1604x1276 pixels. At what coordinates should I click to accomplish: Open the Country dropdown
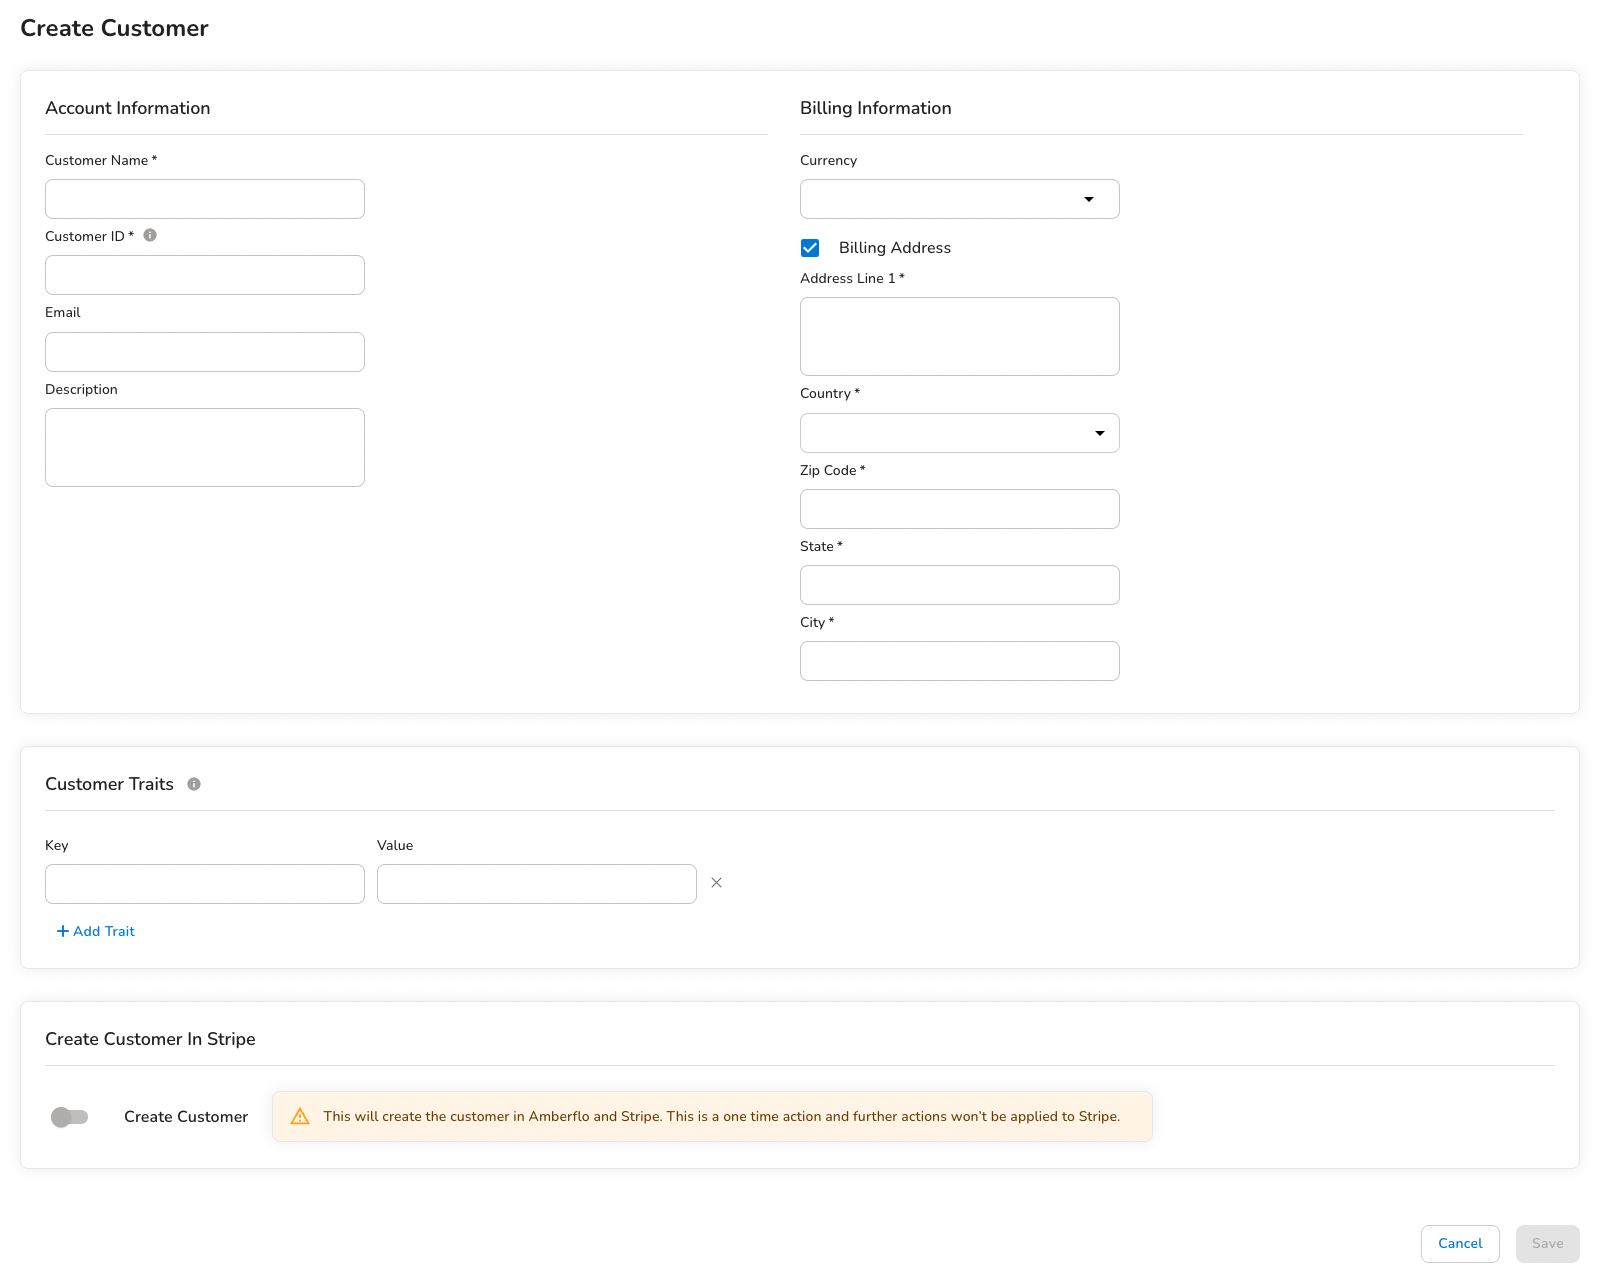coord(960,433)
